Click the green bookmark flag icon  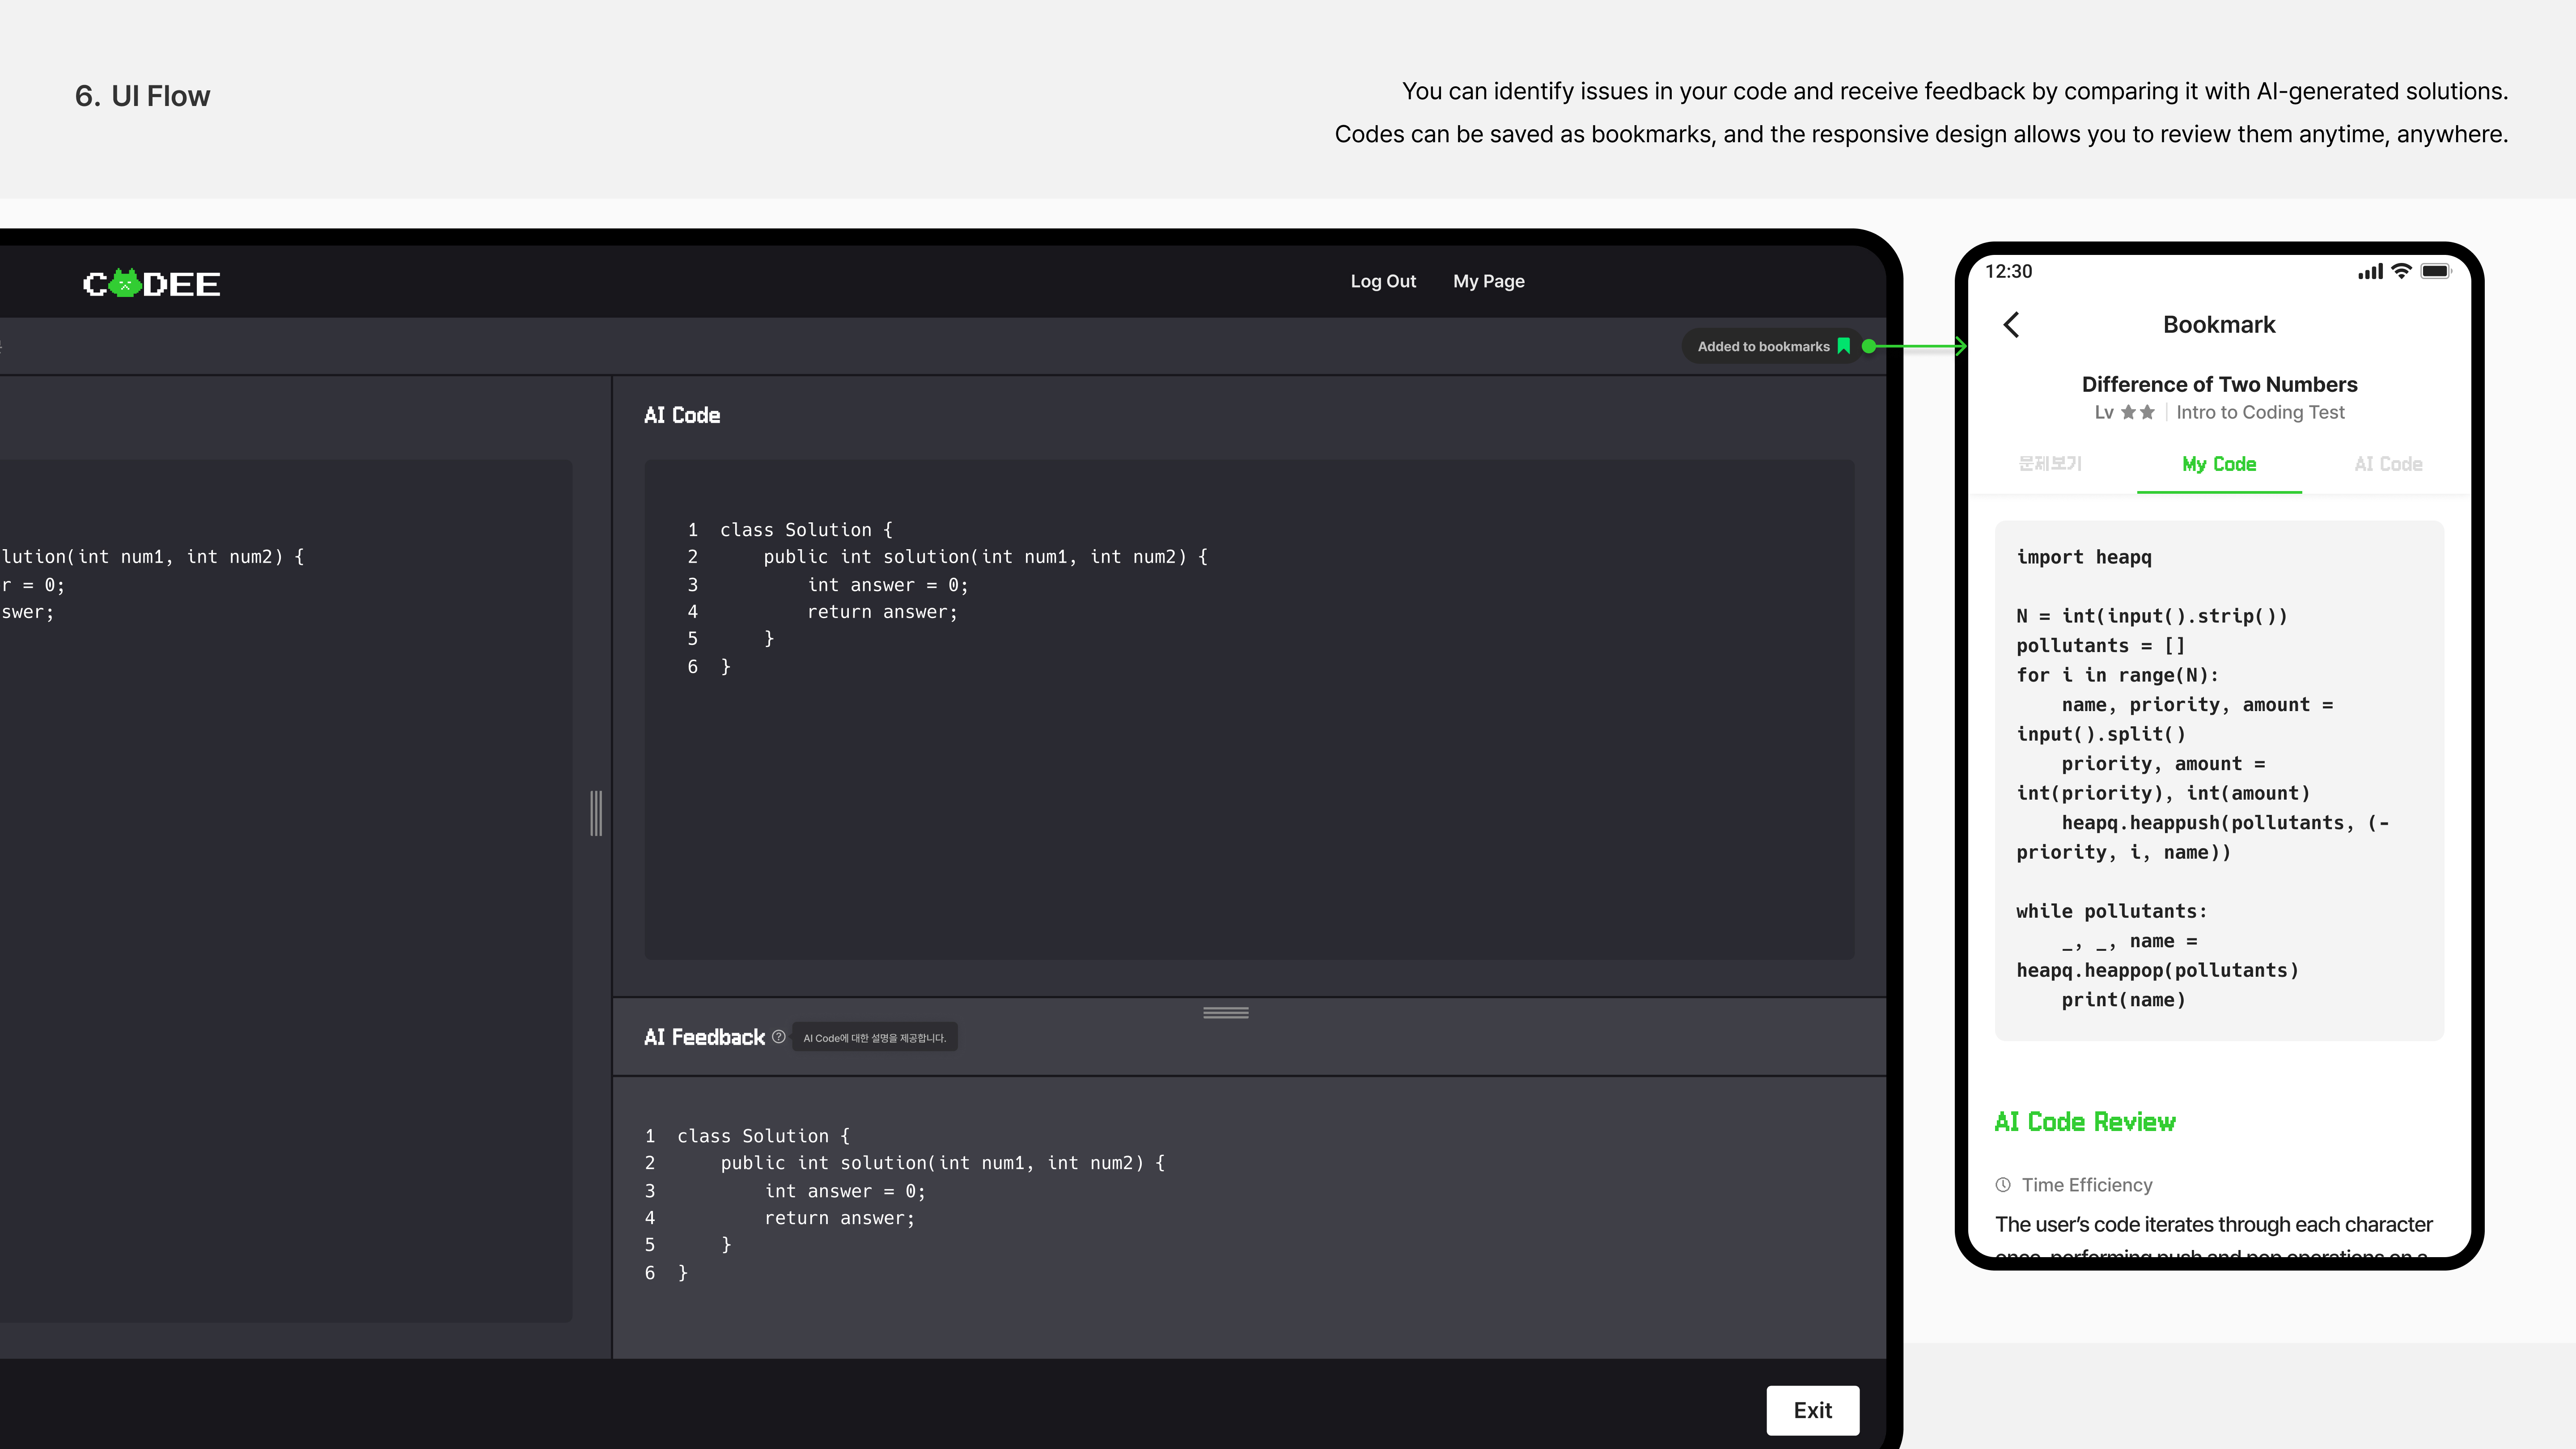tap(1843, 346)
